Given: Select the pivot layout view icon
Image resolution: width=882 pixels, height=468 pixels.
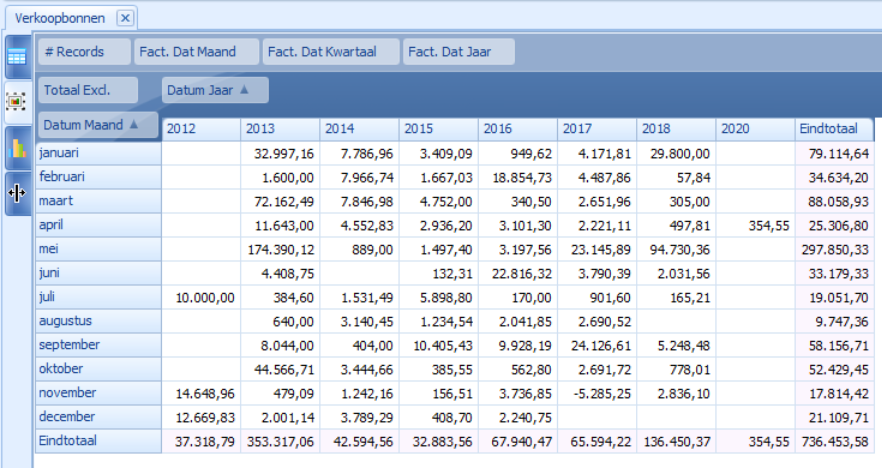Looking at the screenshot, I should coord(17,102).
